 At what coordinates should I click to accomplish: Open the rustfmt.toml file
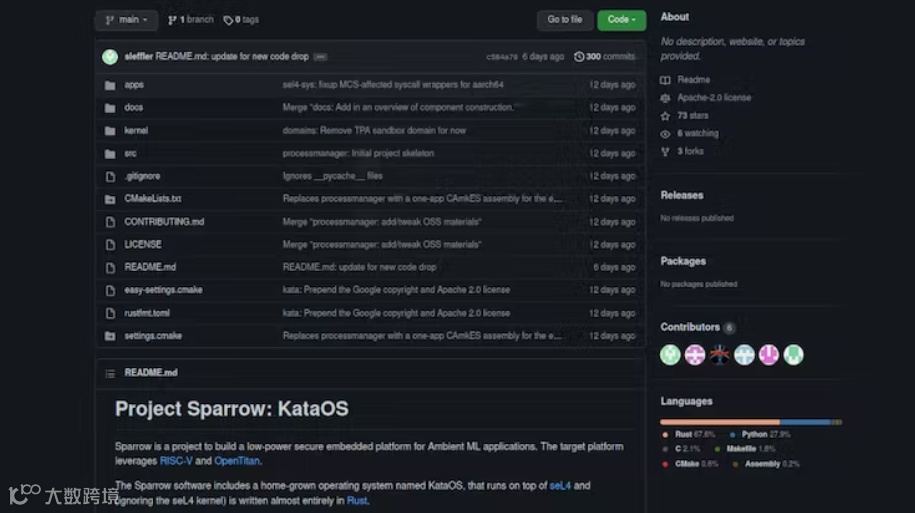click(147, 313)
